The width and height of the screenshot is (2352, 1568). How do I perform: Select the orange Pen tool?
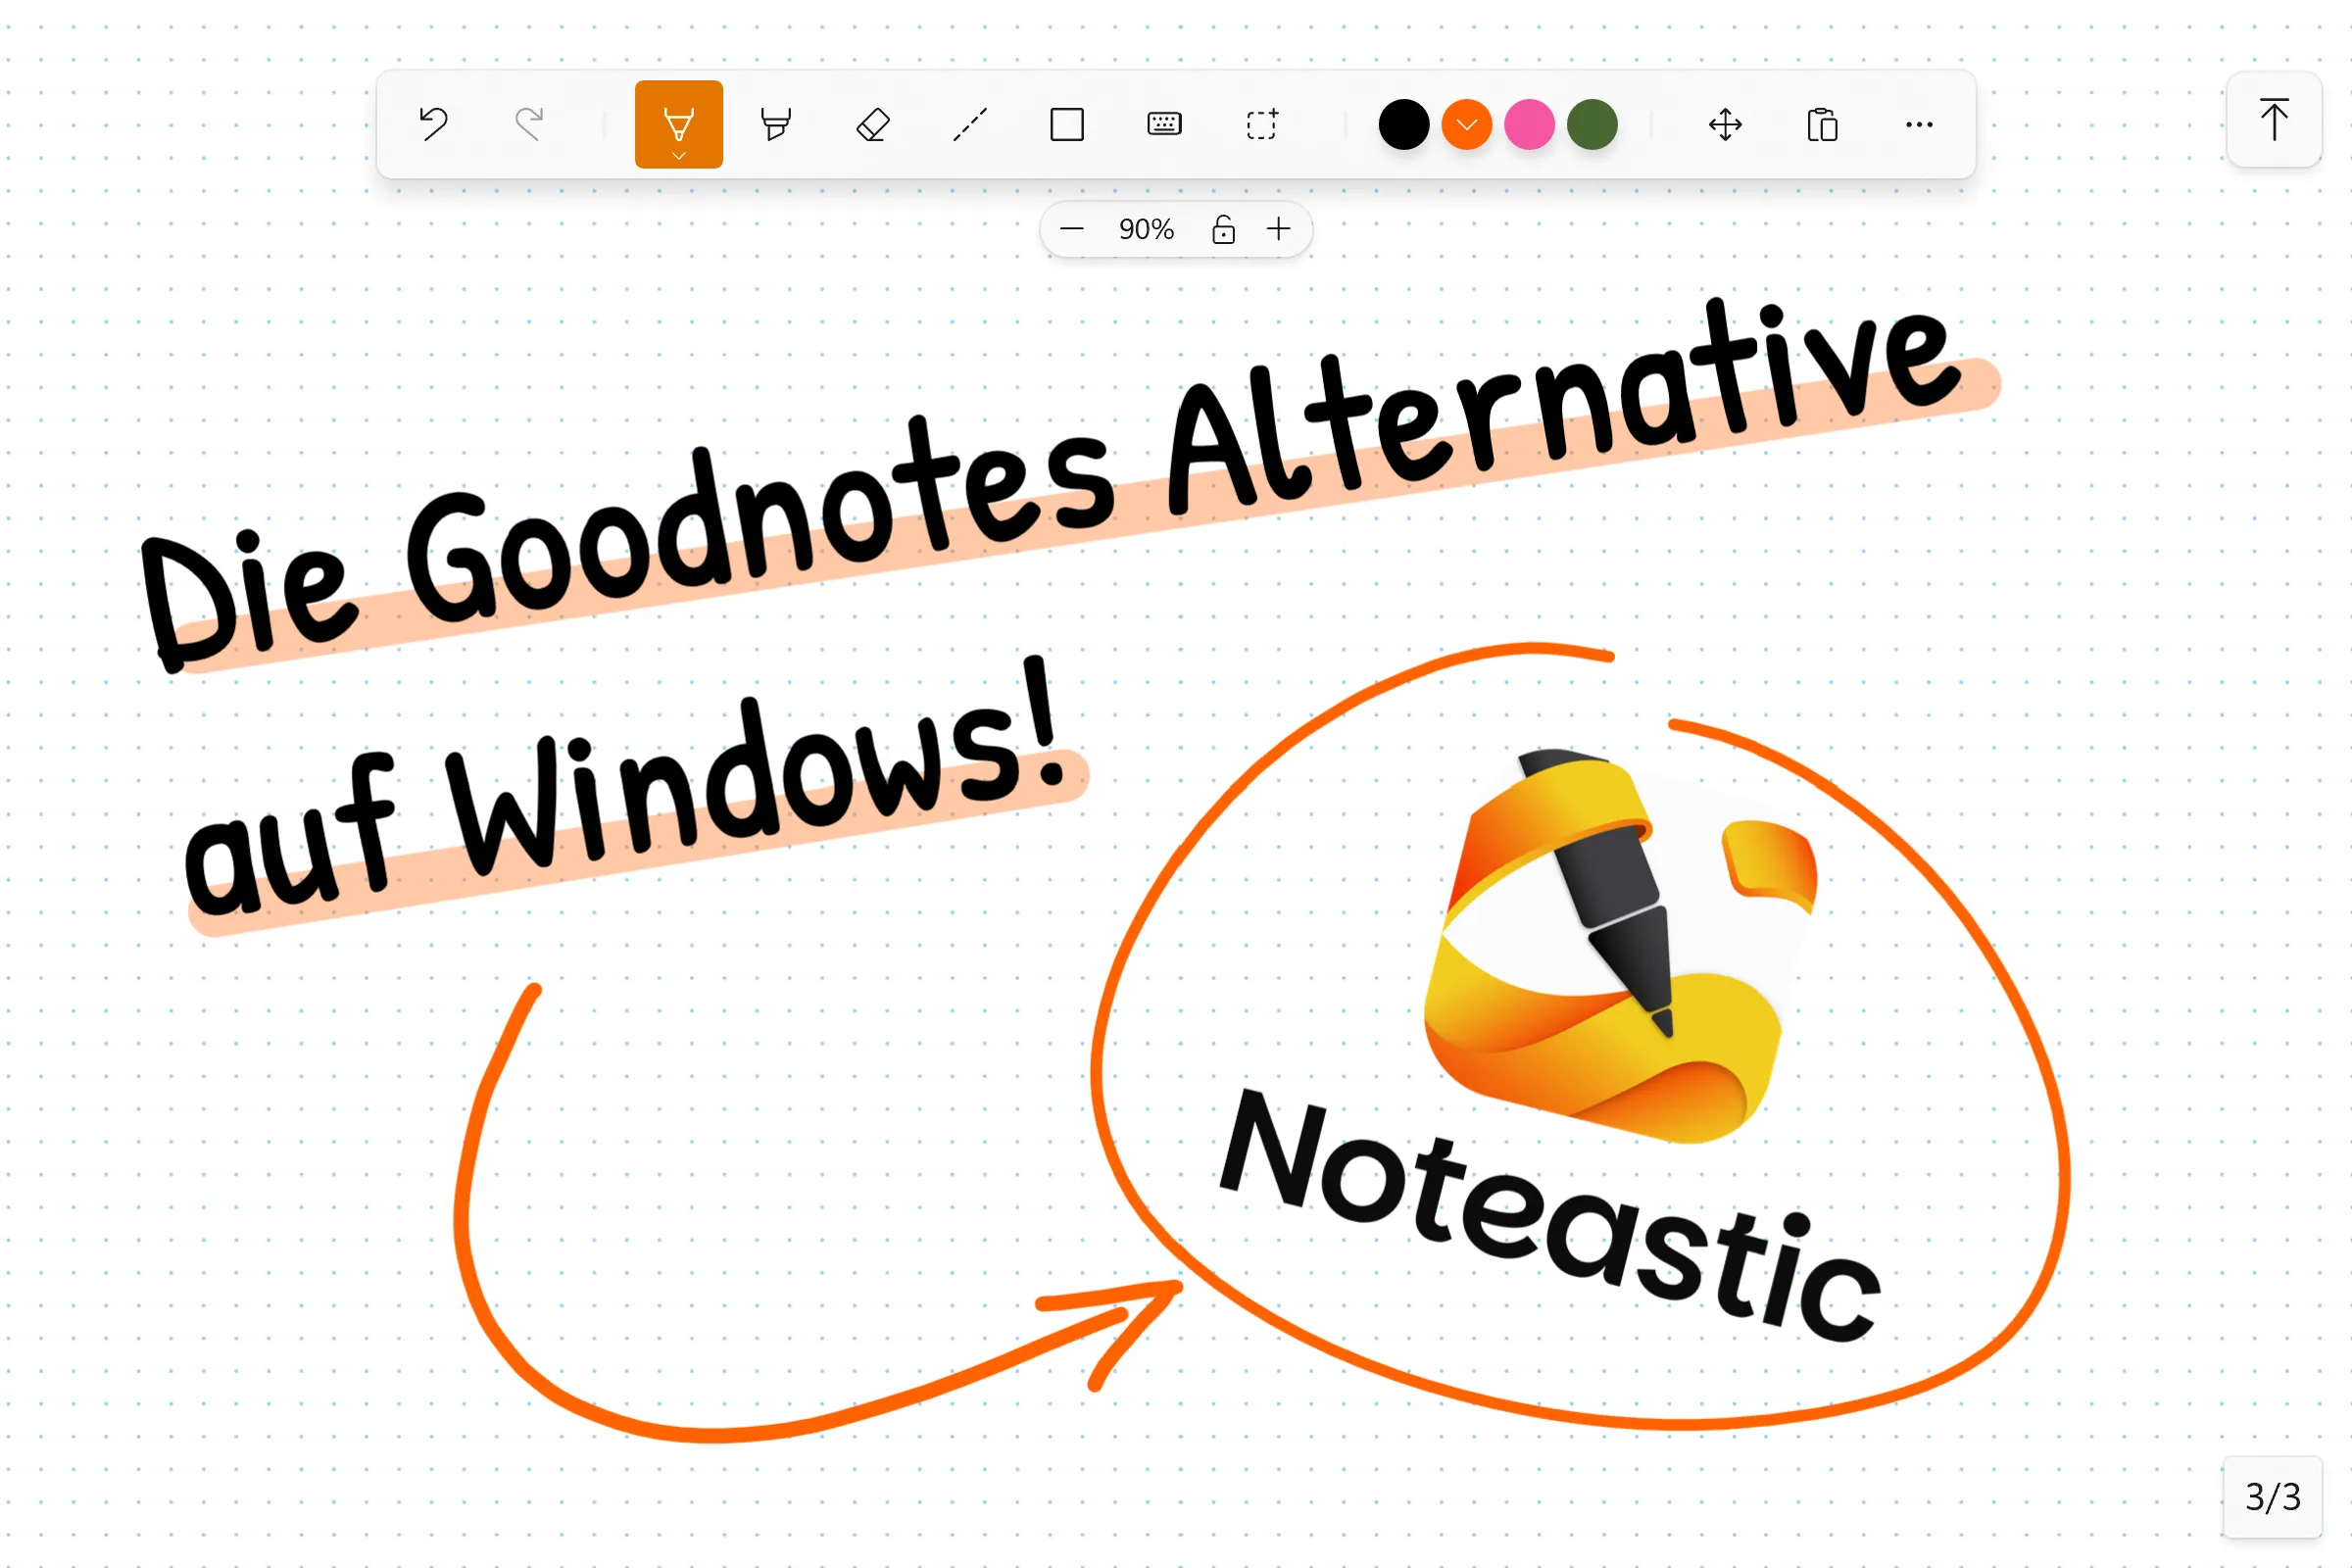[x=679, y=124]
